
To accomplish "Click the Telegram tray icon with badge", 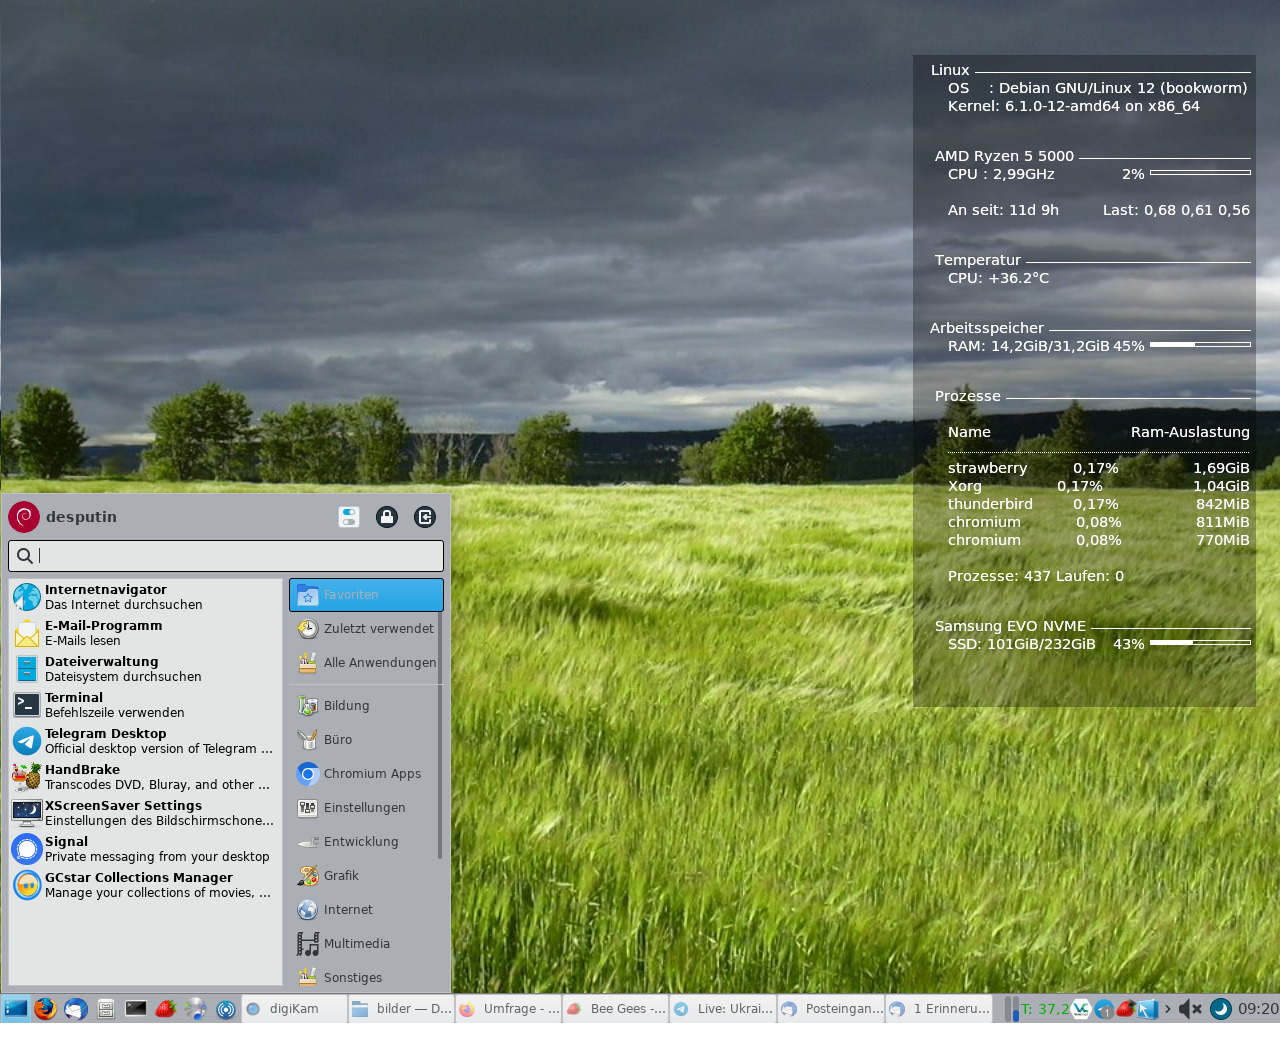I will click(x=1104, y=1009).
